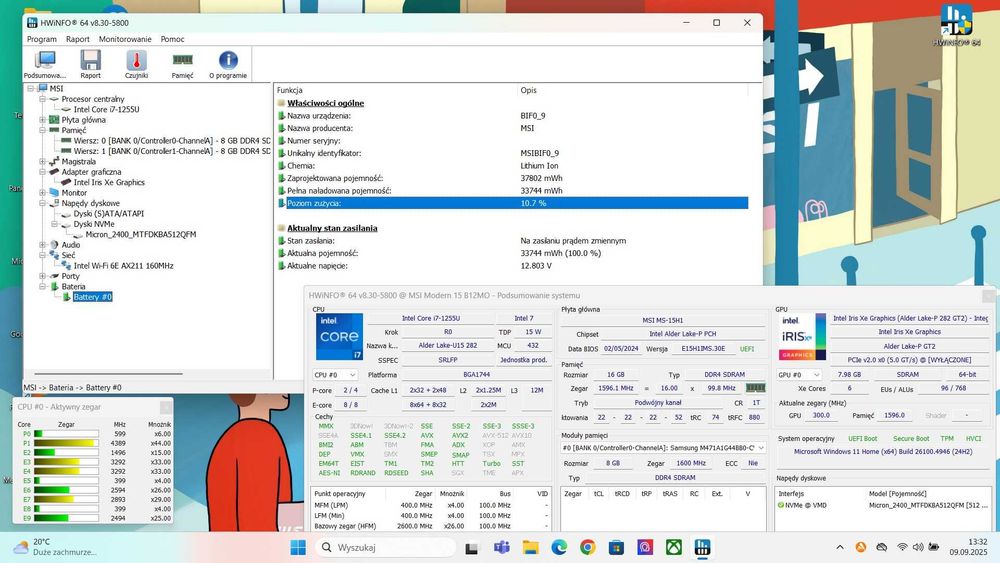Select Micron_2400_MTFDKBA512QFM drive in tree
This screenshot has width=1000, height=563.
coord(141,235)
